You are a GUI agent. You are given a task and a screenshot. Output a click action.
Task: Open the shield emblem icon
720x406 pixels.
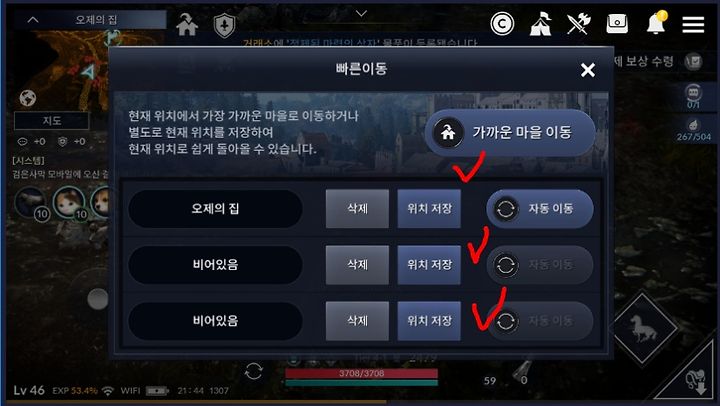(x=225, y=25)
